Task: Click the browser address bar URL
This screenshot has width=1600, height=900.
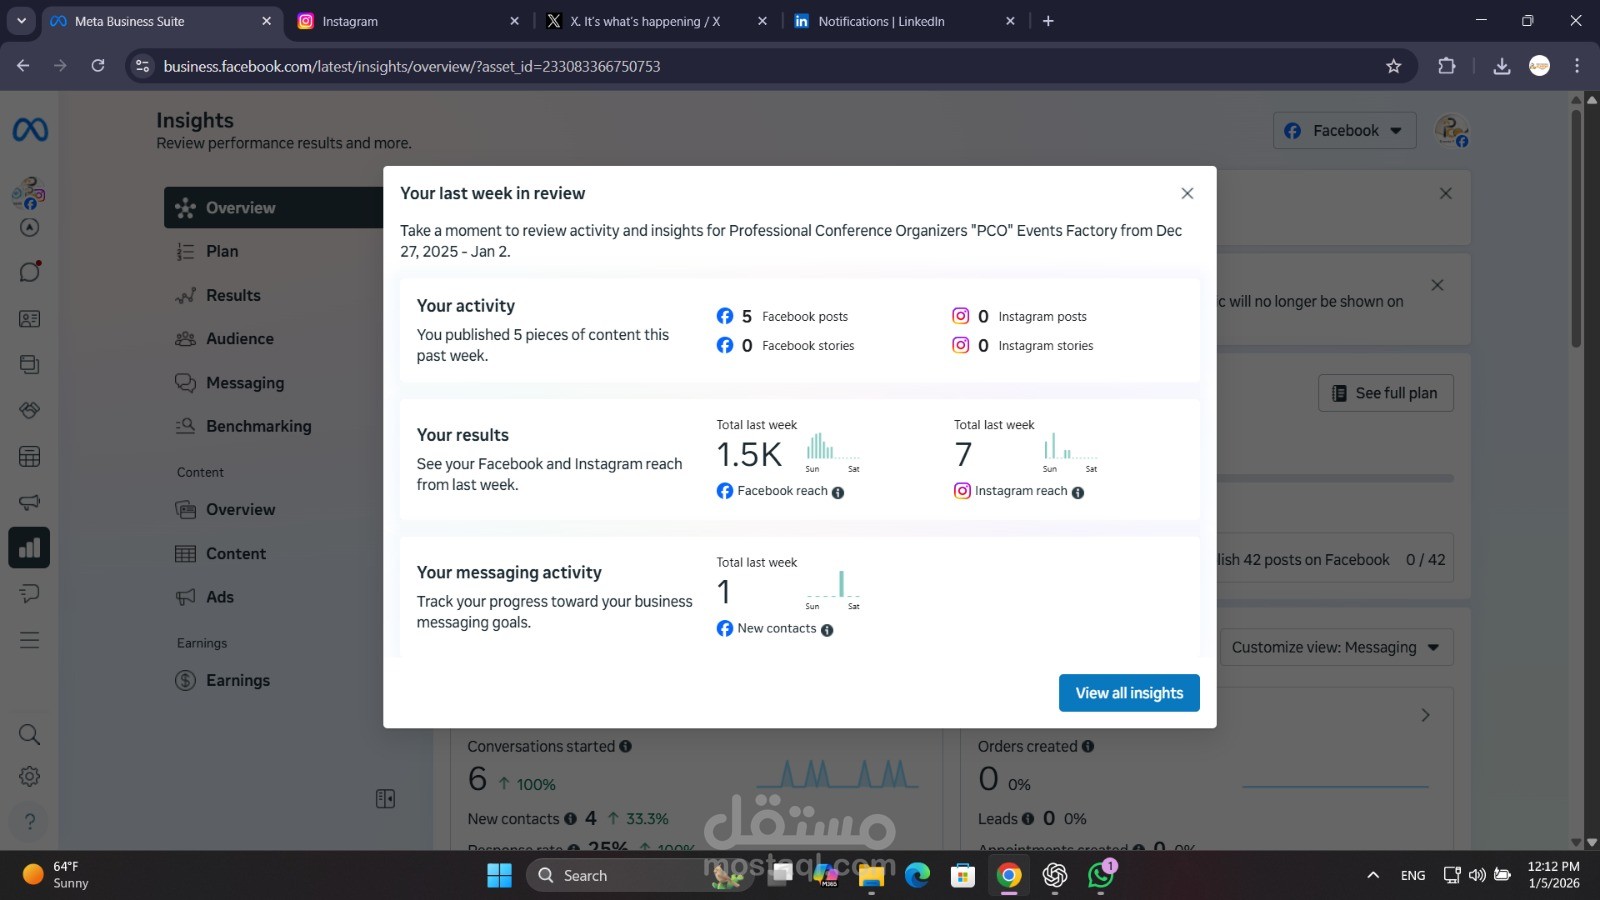Action: 412,66
